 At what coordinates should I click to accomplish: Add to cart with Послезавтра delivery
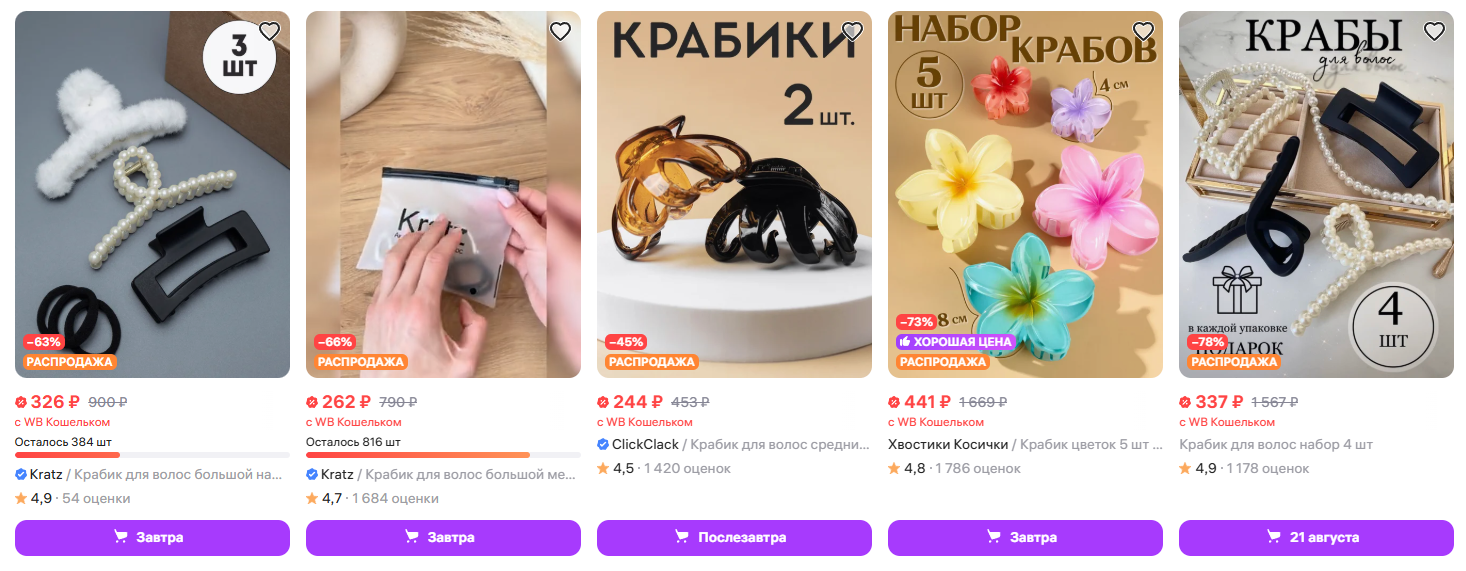(x=734, y=537)
